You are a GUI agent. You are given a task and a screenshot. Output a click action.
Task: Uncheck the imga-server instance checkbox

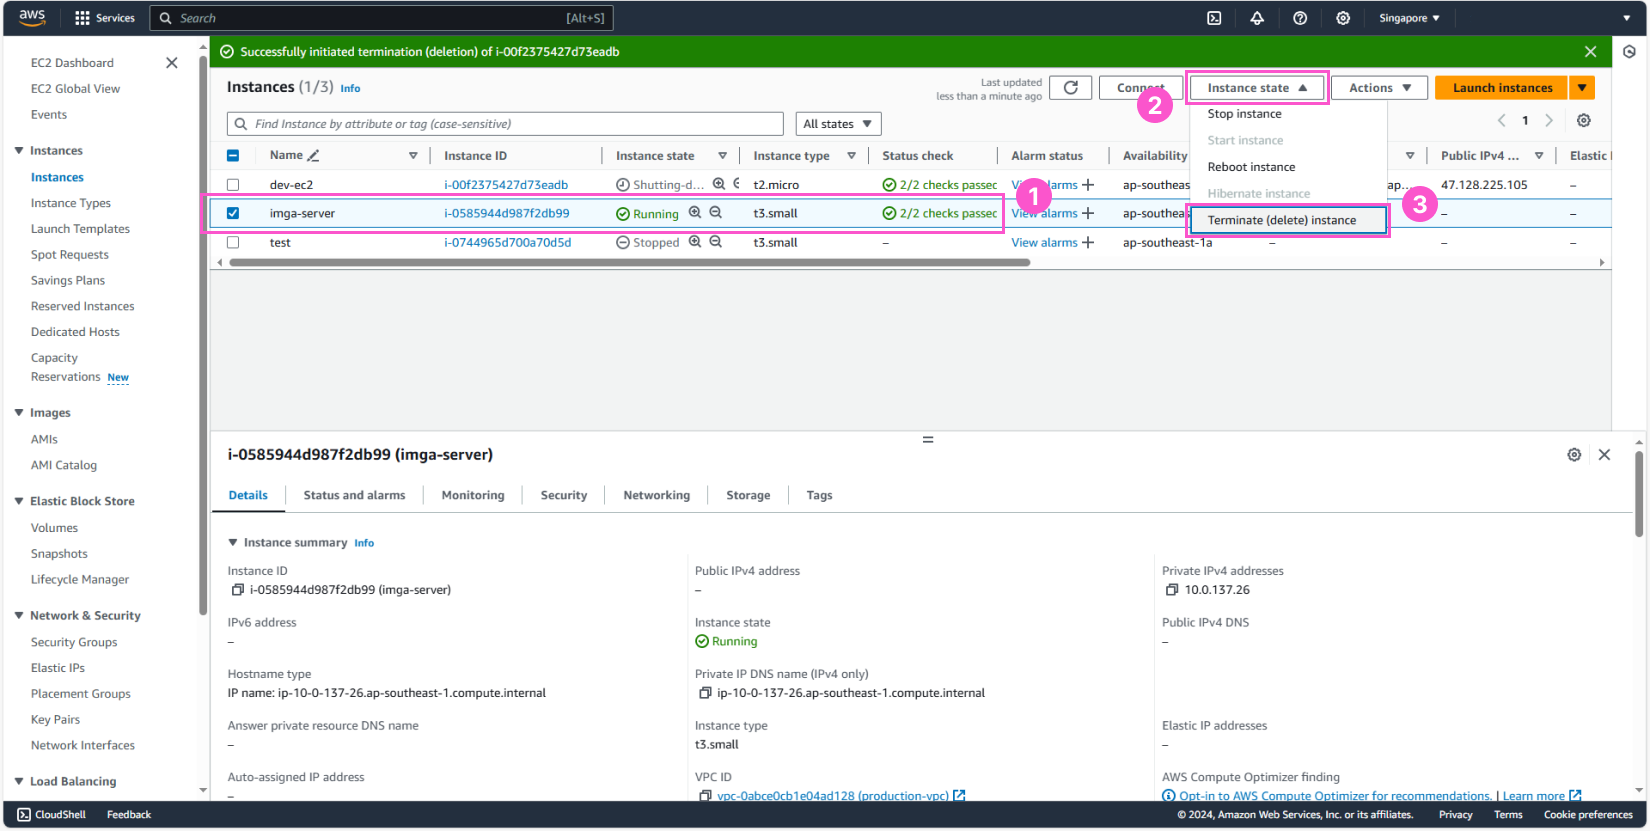pos(233,213)
